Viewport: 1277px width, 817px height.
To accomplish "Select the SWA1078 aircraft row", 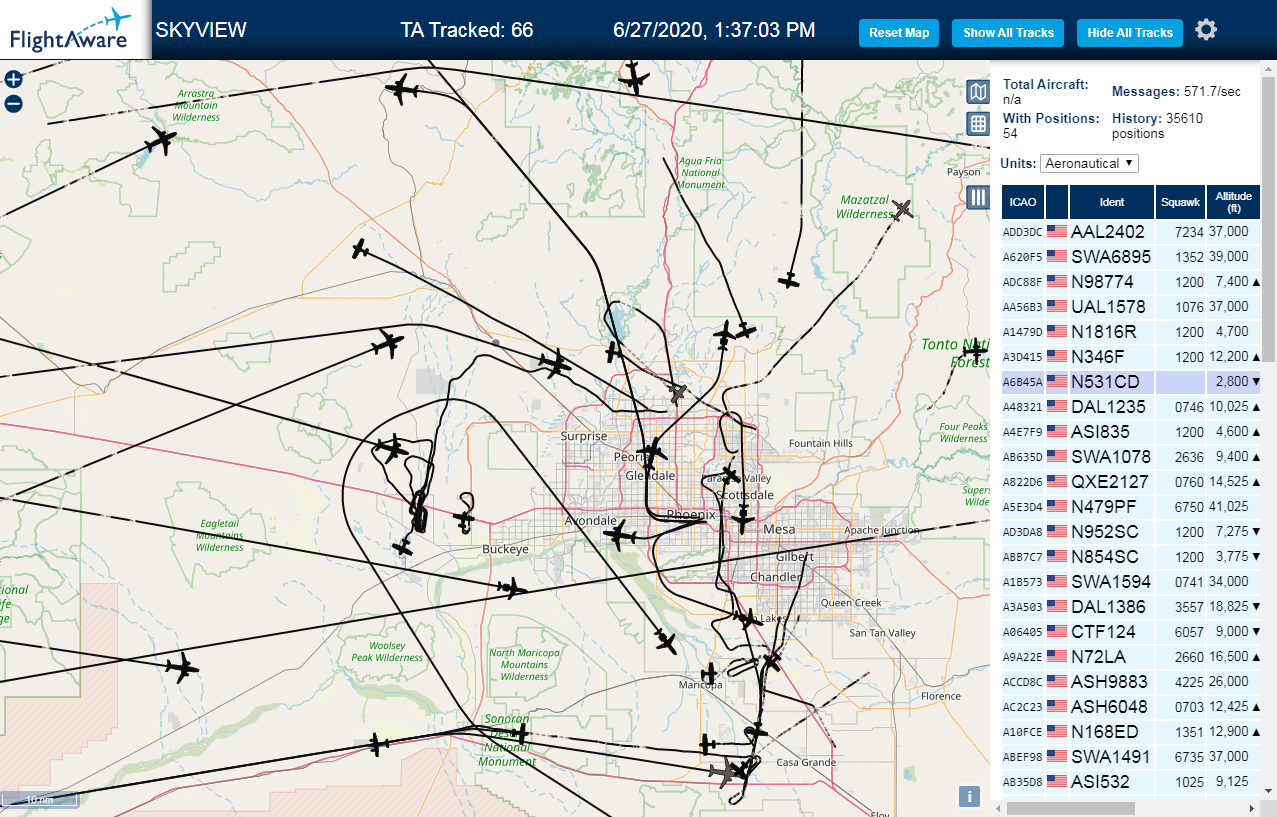I will pyautogui.click(x=1132, y=457).
